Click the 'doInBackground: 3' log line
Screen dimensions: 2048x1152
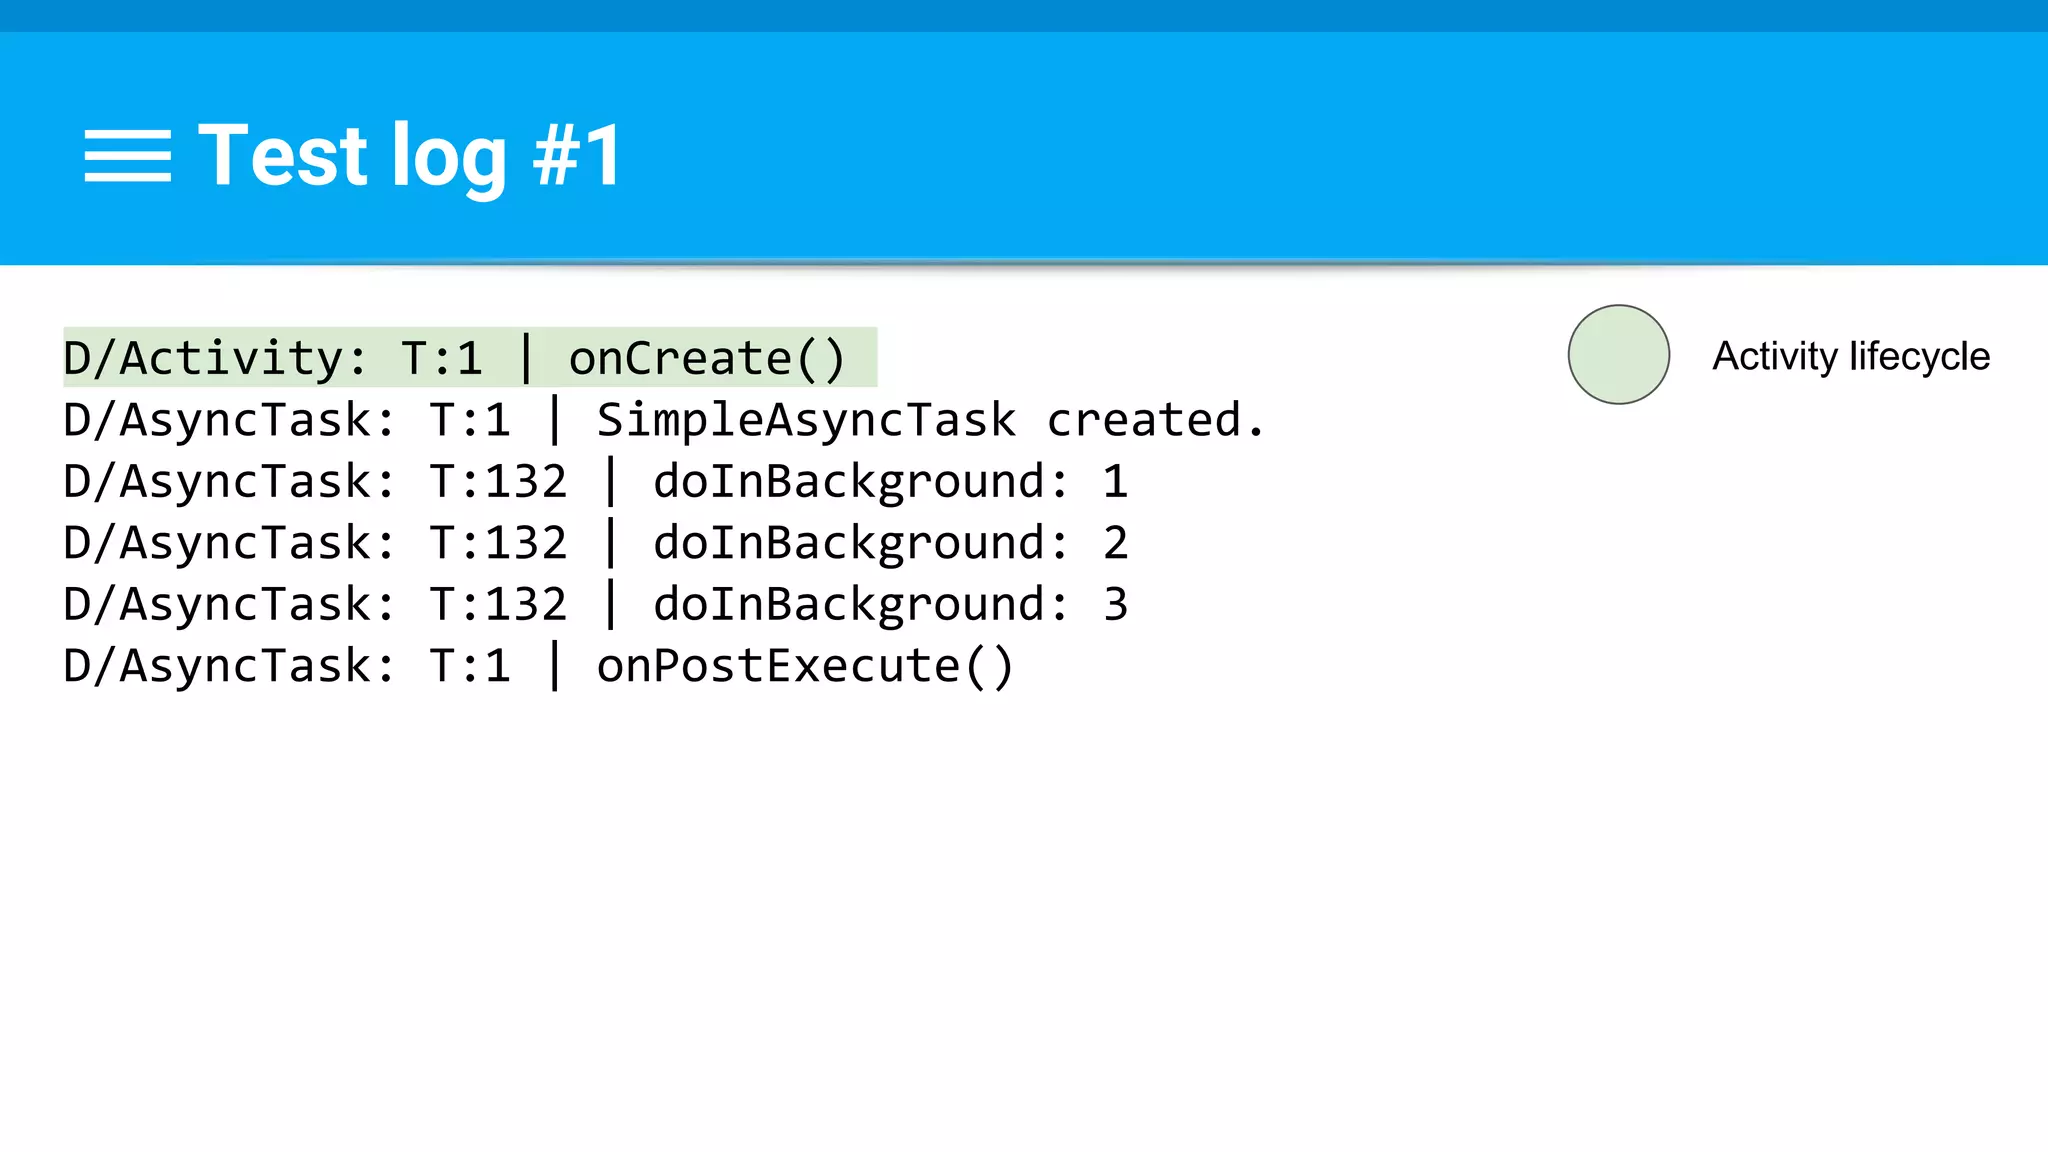click(x=596, y=605)
